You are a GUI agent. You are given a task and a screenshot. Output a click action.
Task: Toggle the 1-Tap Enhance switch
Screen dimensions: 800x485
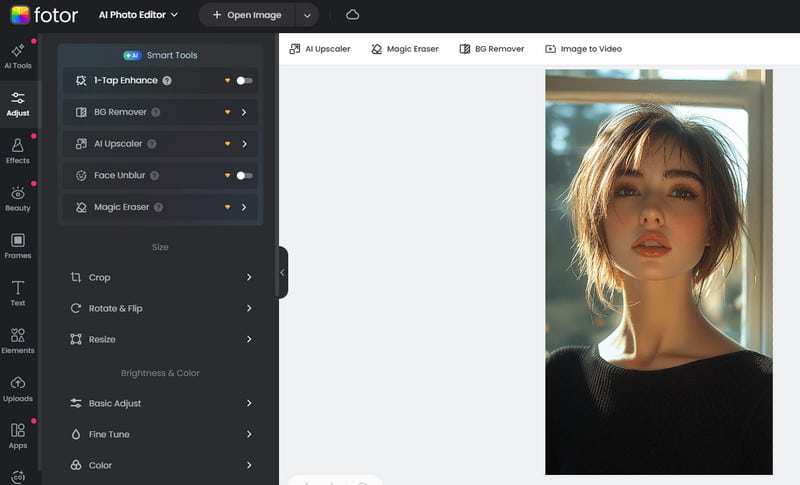tap(244, 80)
